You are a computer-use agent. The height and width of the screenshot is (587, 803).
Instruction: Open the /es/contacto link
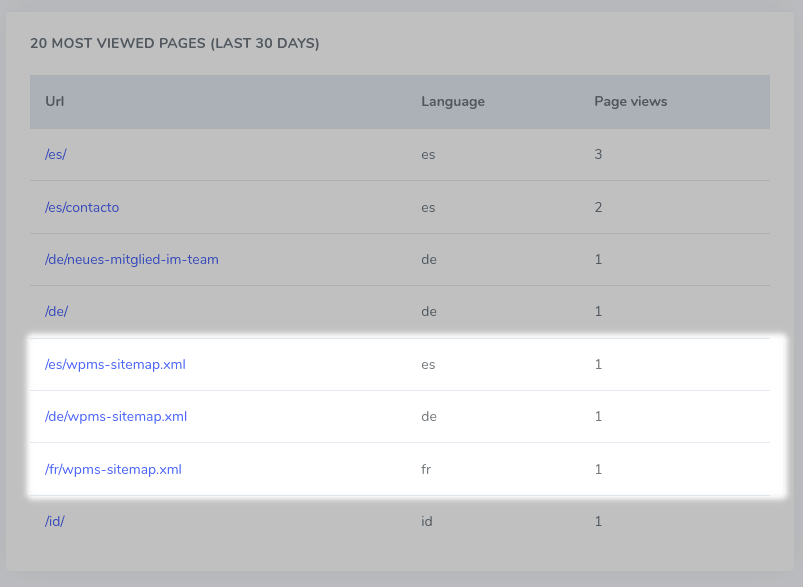(82, 207)
